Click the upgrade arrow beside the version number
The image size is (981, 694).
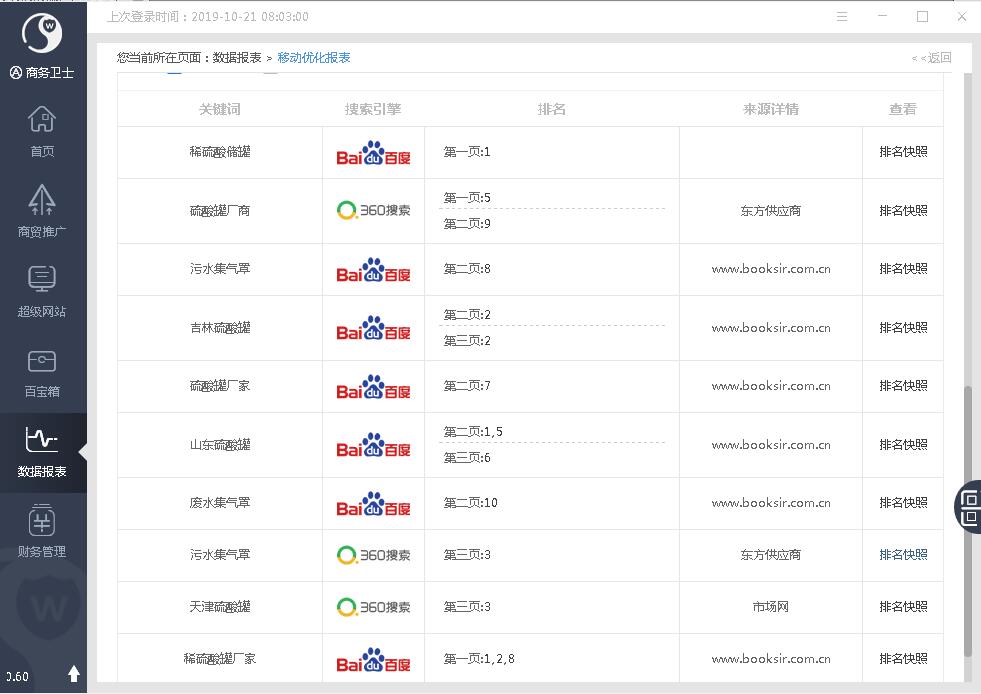[x=74, y=674]
